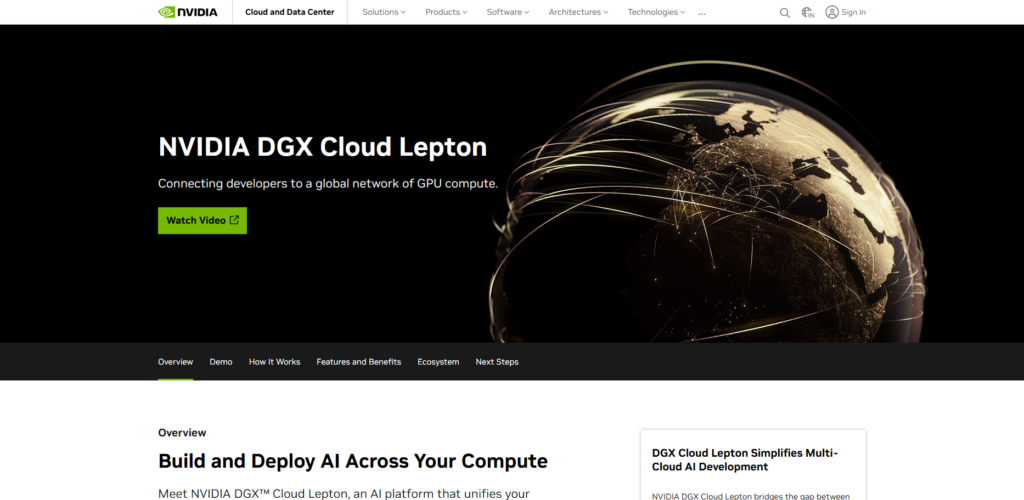
Task: Click the NVIDIA DGX Cloud Lepton heading
Action: [x=323, y=147]
